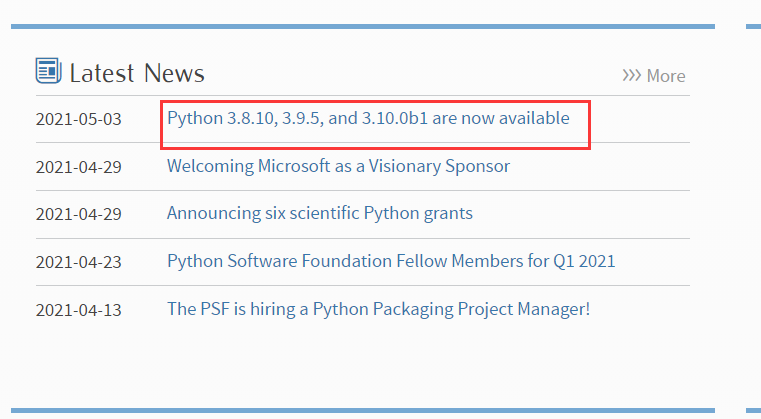This screenshot has height=419, width=761.
Task: Open Announcing six scientific Python grants article
Action: [319, 214]
